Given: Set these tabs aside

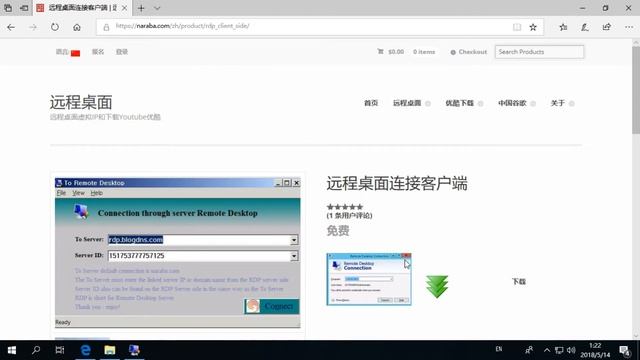Looking at the screenshot, I should point(24,8).
